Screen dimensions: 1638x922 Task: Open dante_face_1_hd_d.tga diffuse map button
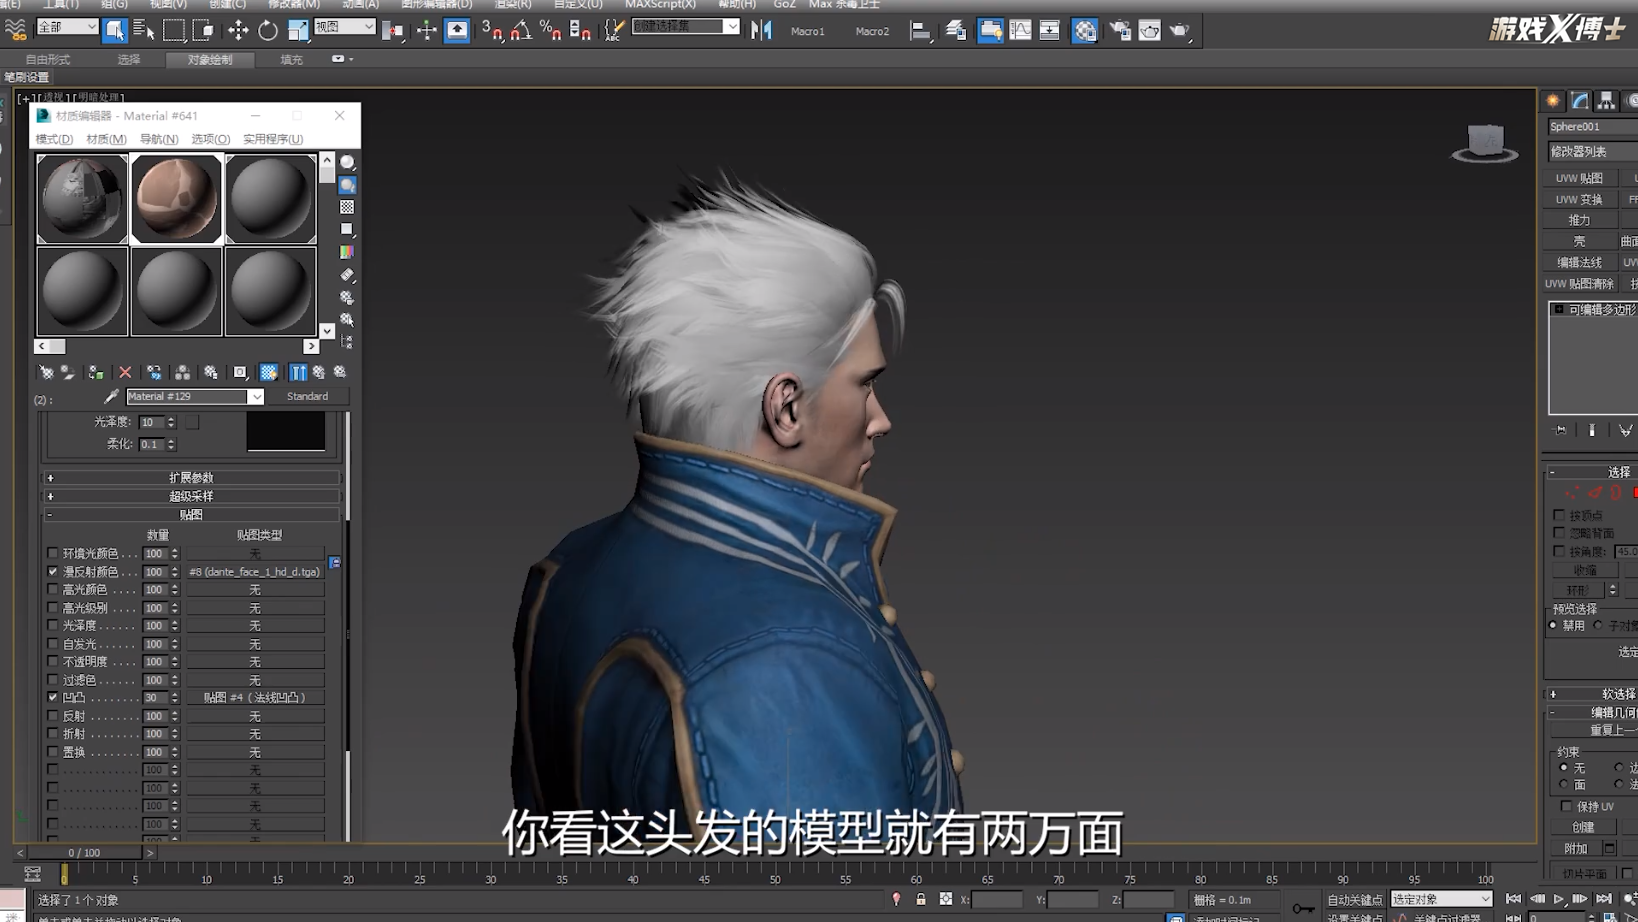pos(255,572)
